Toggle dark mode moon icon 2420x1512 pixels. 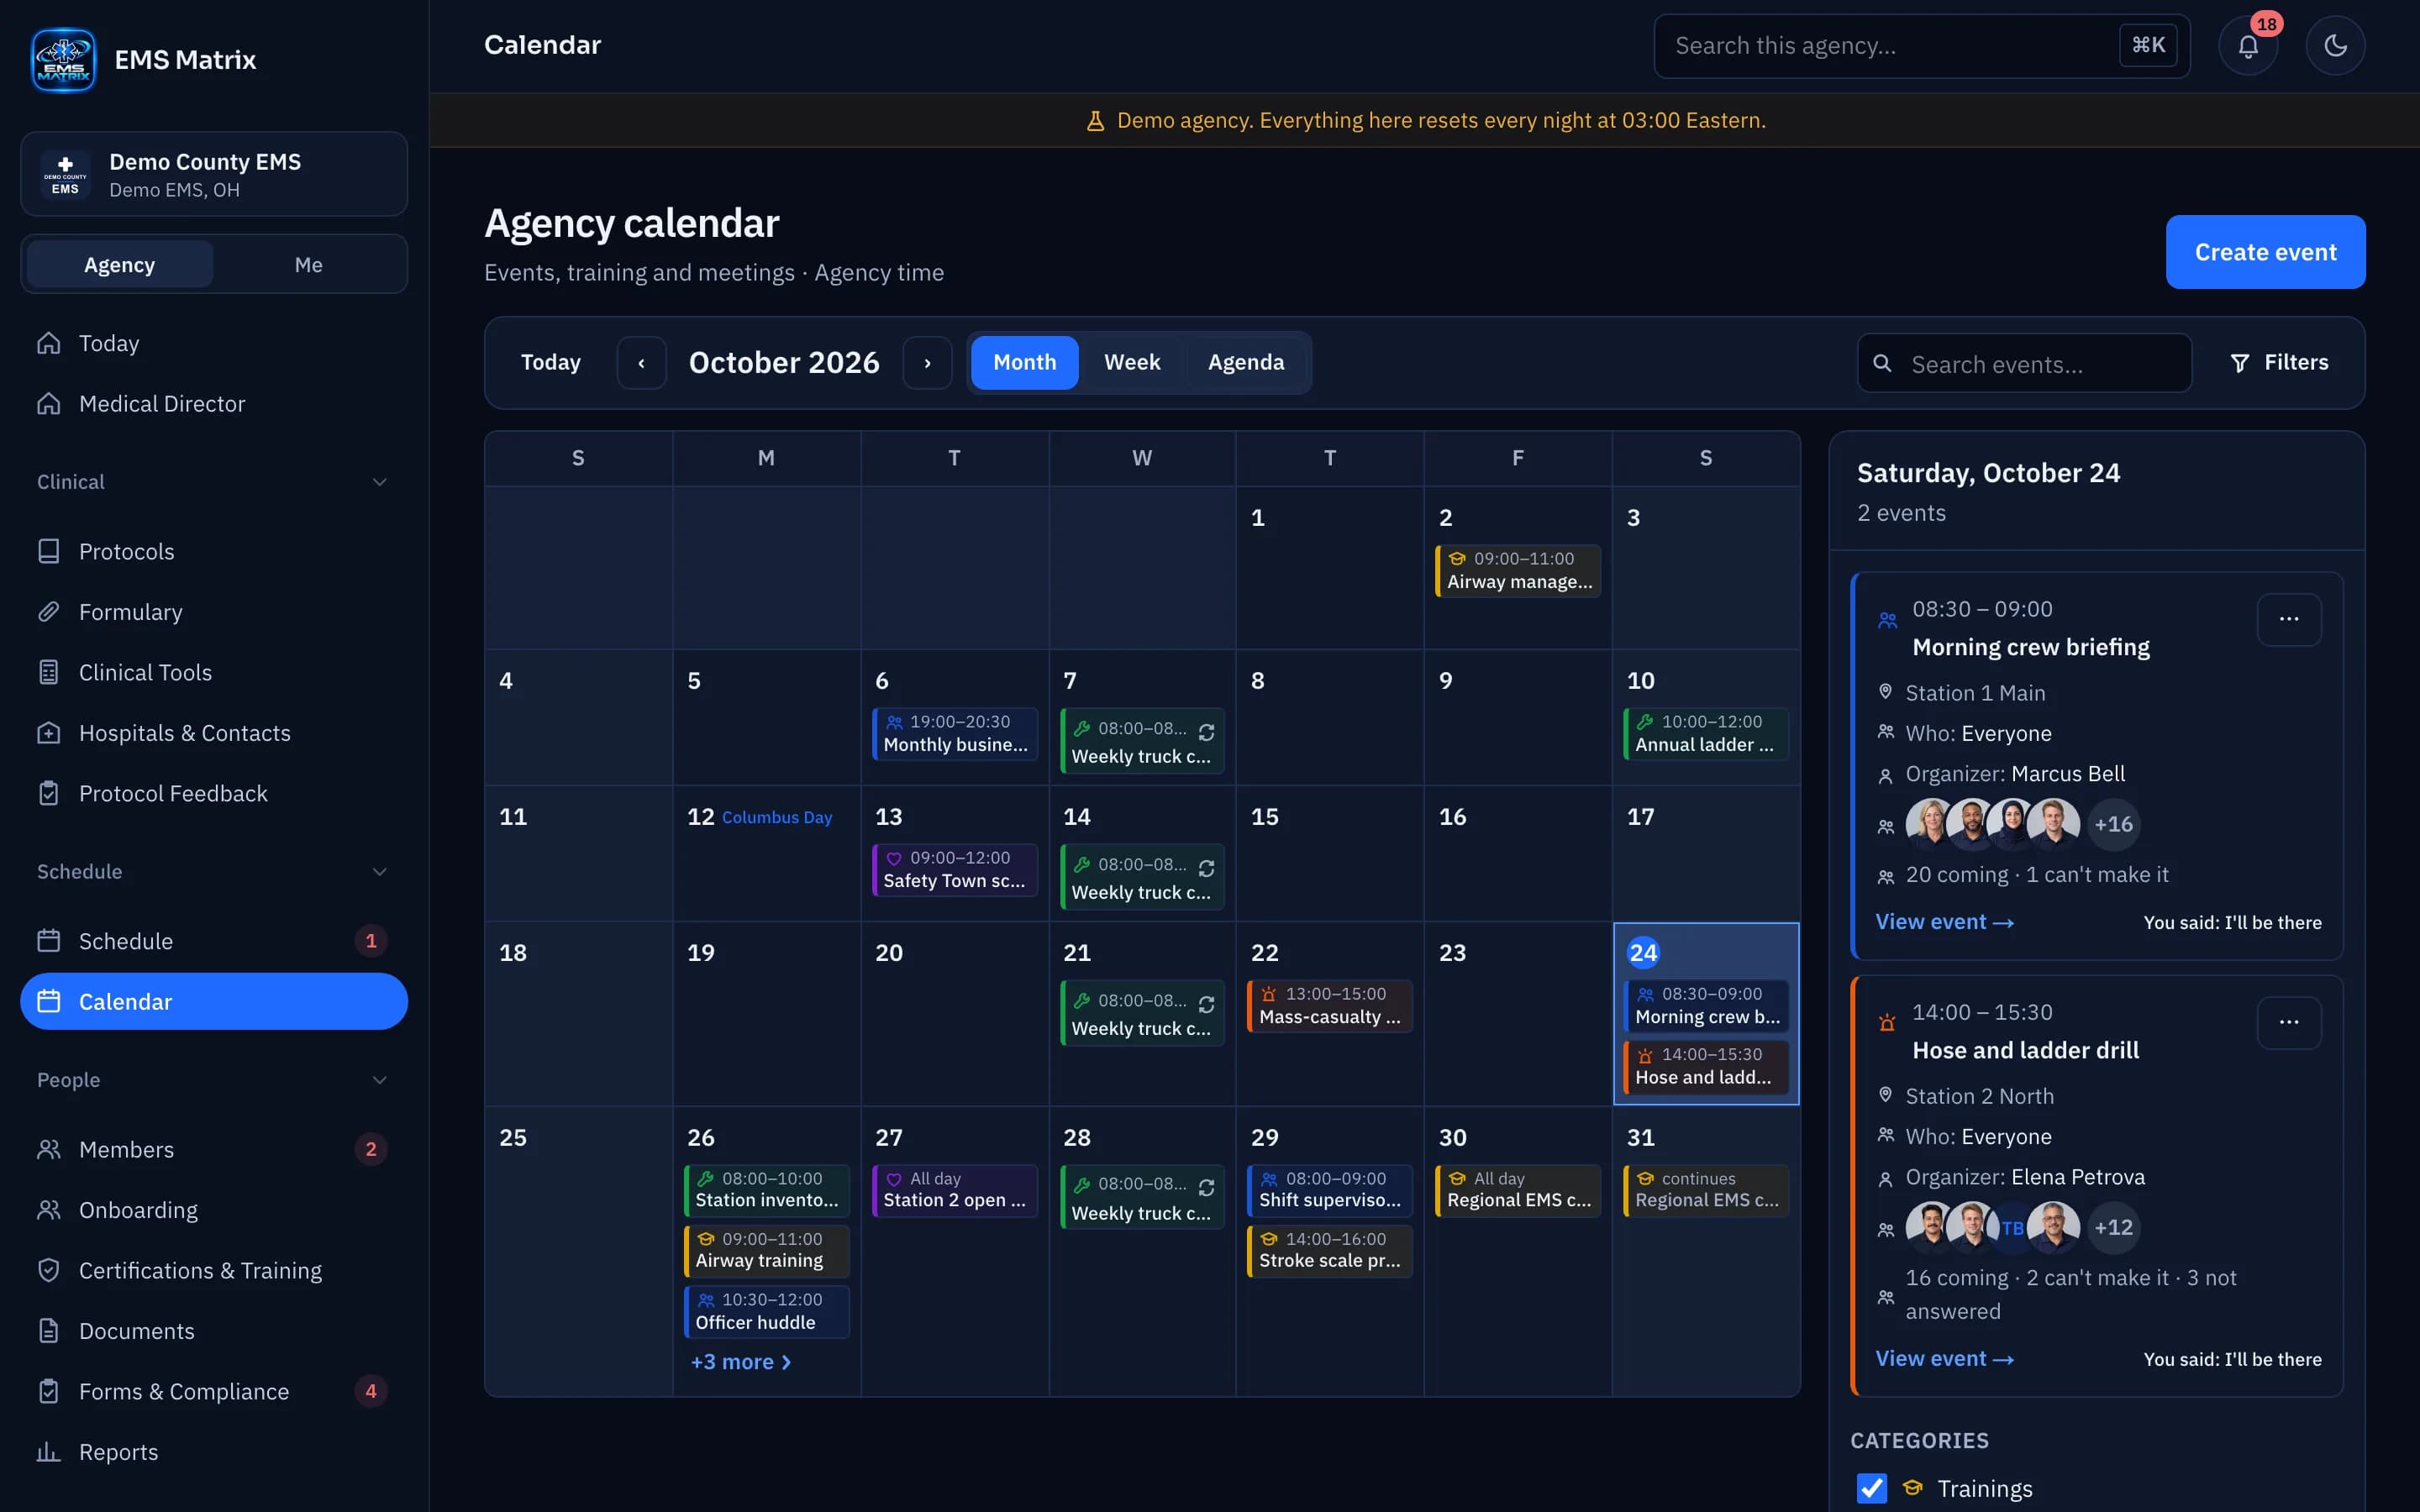(x=2335, y=45)
